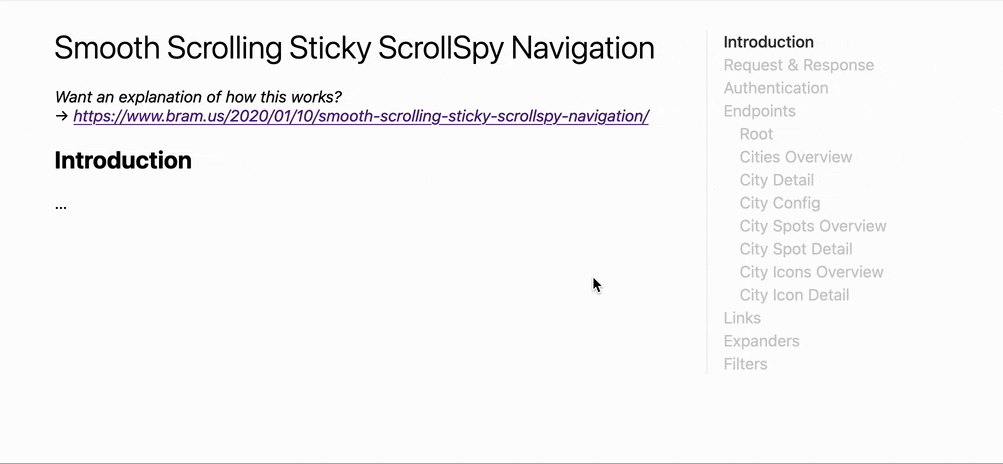Click the italic "Want an explanation" text

click(198, 97)
